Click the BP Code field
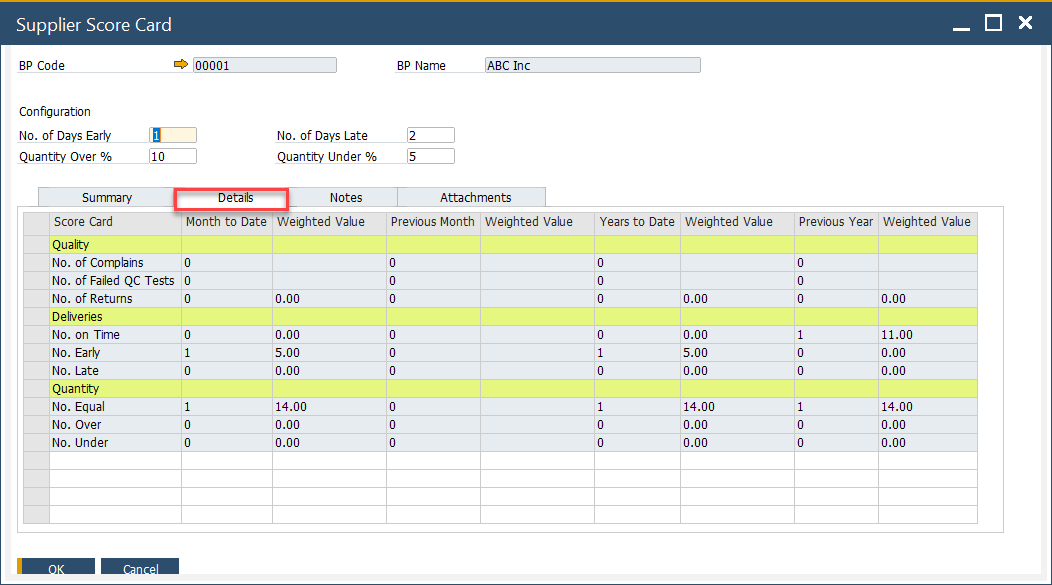1052x585 pixels. pyautogui.click(x=264, y=64)
